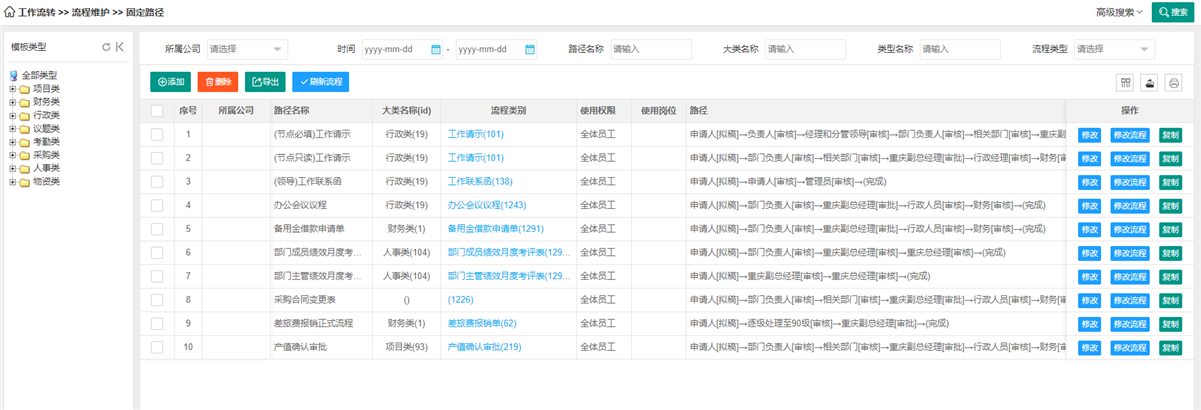Expand the 议题类 tree node

[x=12, y=128]
